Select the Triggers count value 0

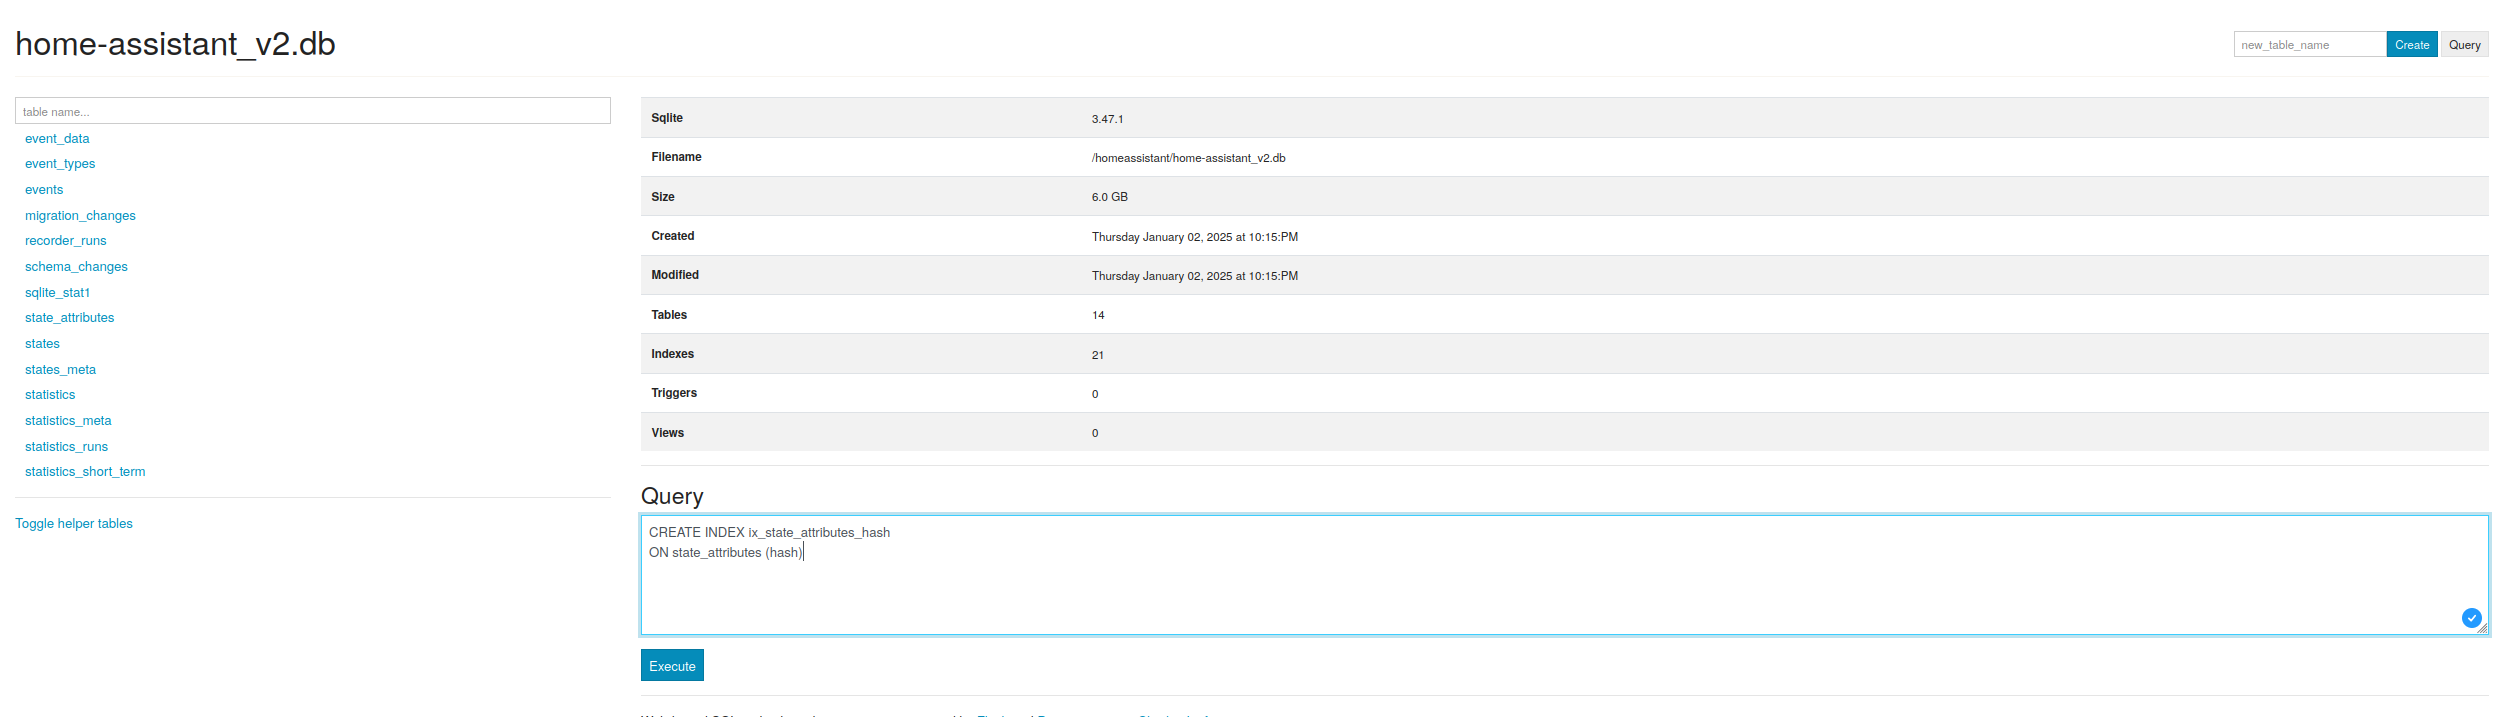click(x=1095, y=394)
